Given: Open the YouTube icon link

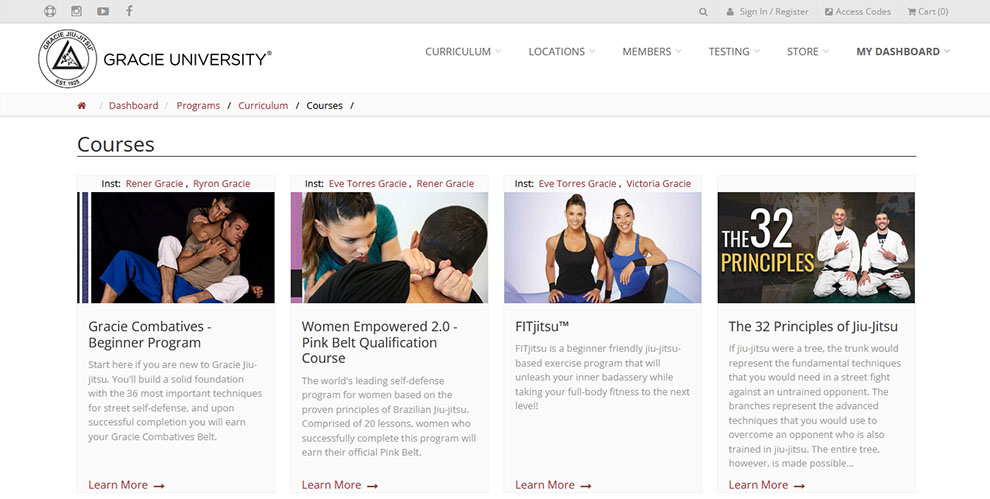Looking at the screenshot, I should pyautogui.click(x=103, y=12).
